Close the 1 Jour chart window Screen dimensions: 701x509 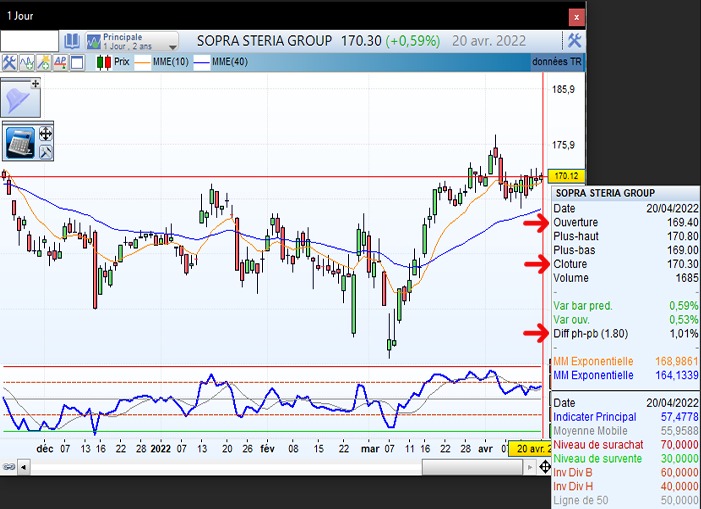576,17
